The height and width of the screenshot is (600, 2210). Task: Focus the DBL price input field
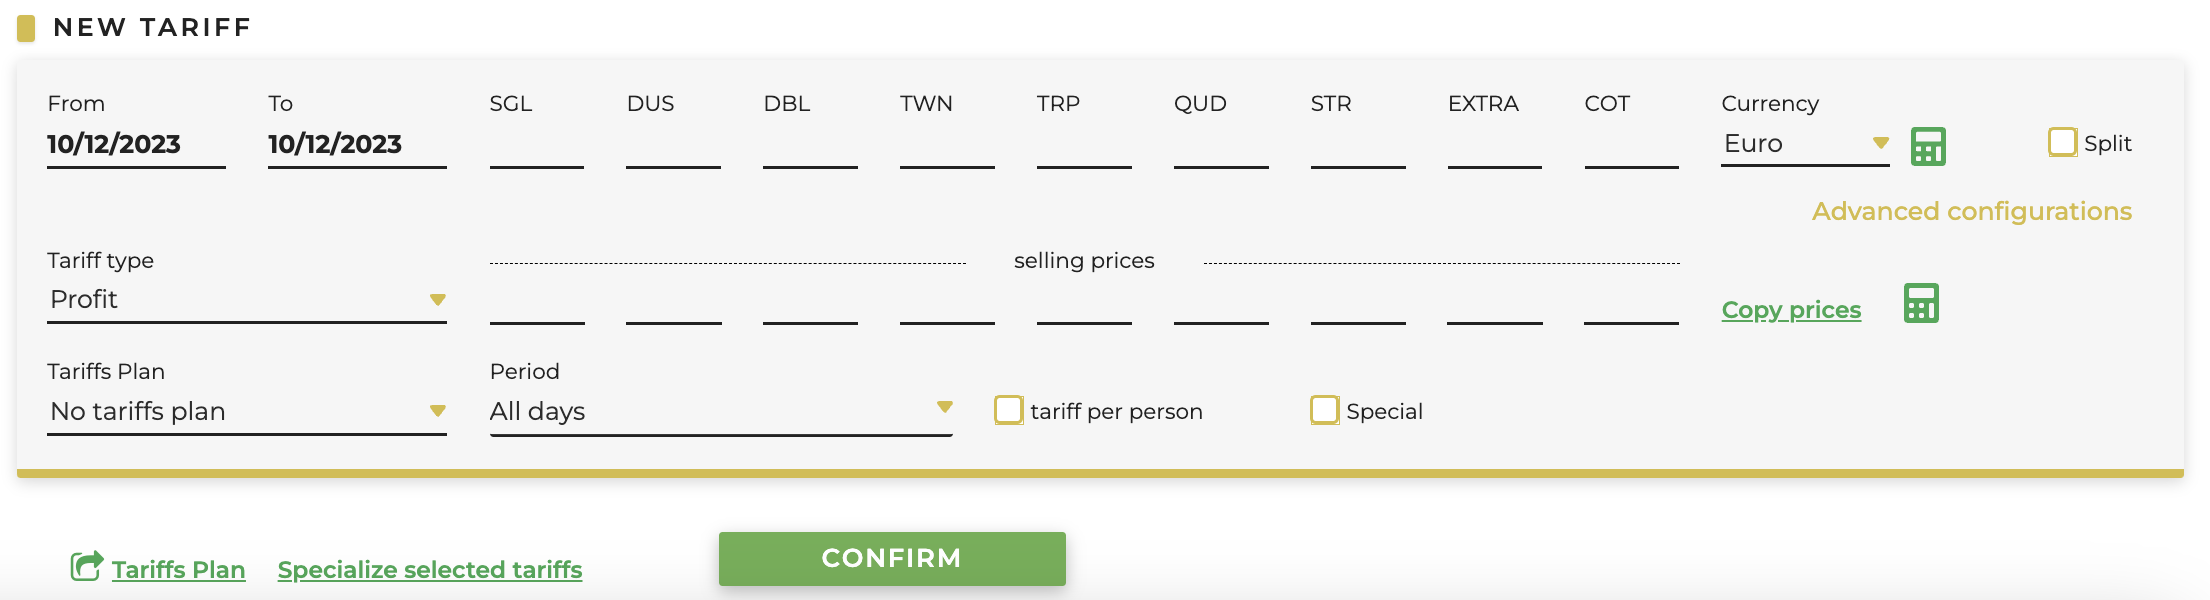pos(810,145)
